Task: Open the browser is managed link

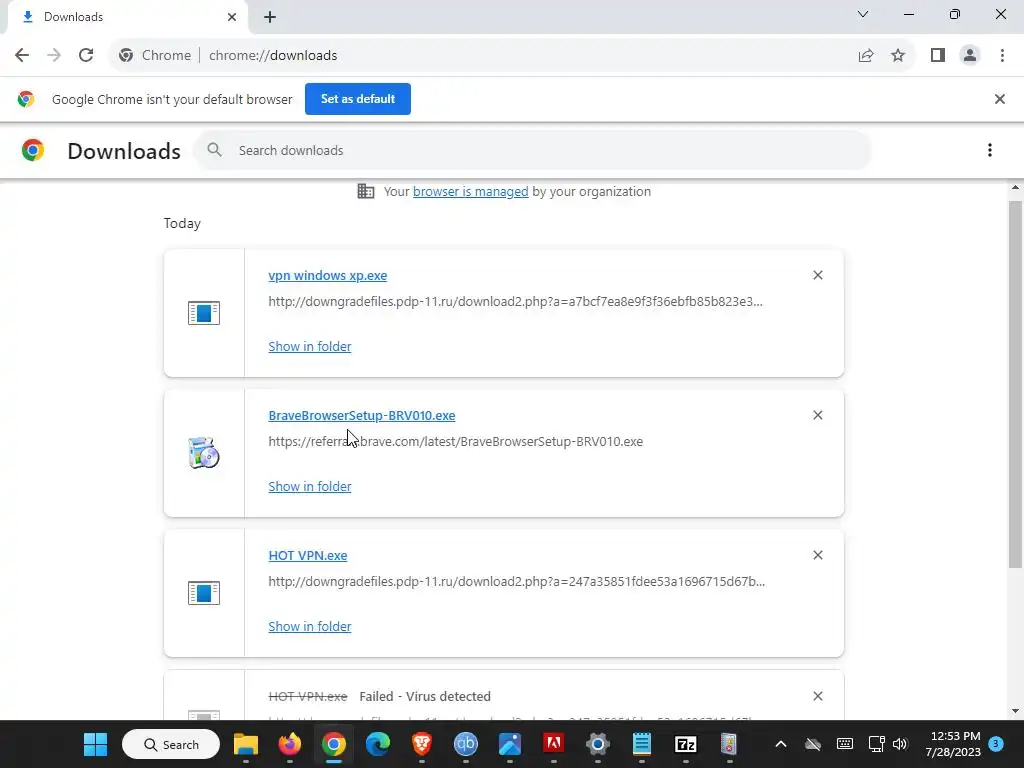Action: pyautogui.click(x=470, y=192)
